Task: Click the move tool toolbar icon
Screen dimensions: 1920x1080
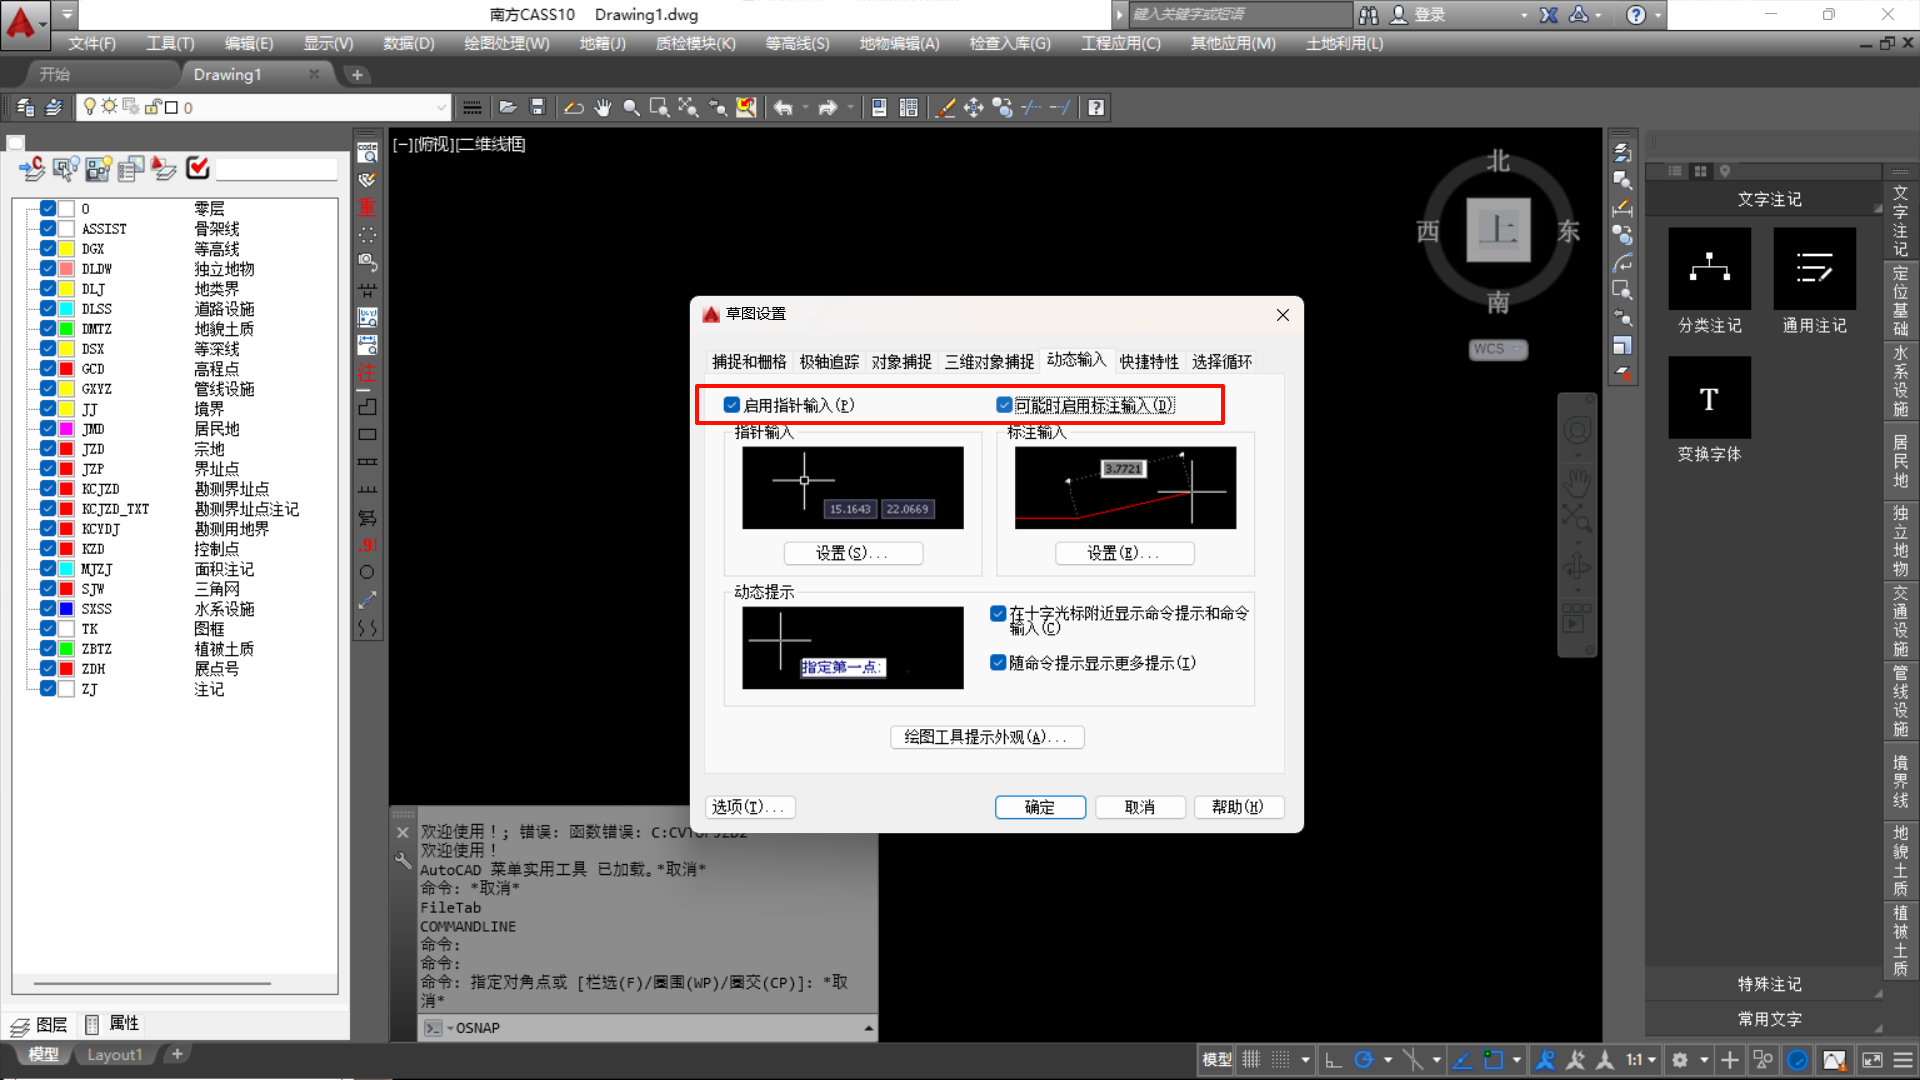Action: (x=973, y=108)
